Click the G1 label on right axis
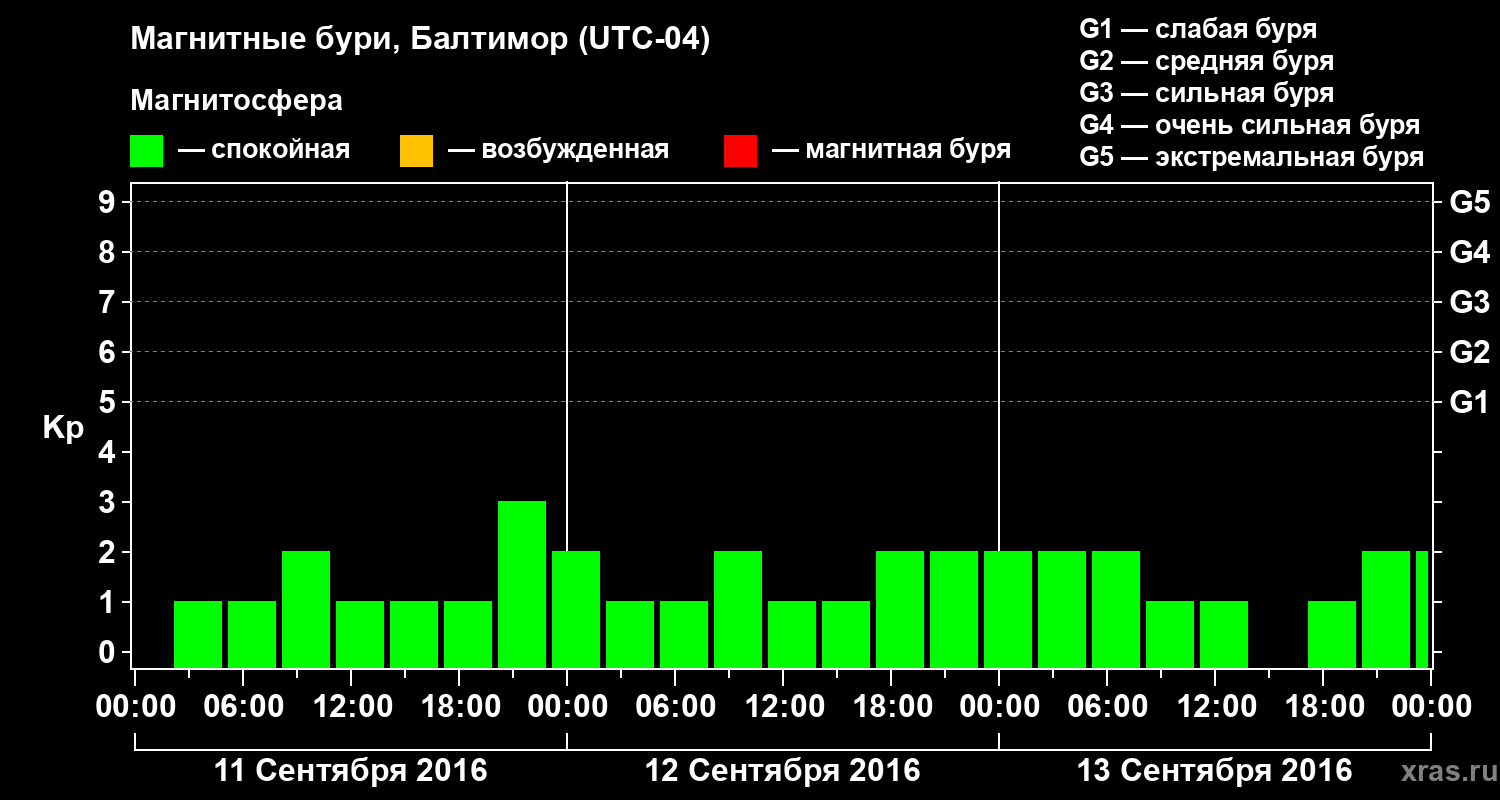The width and height of the screenshot is (1500, 800). 1469,402
